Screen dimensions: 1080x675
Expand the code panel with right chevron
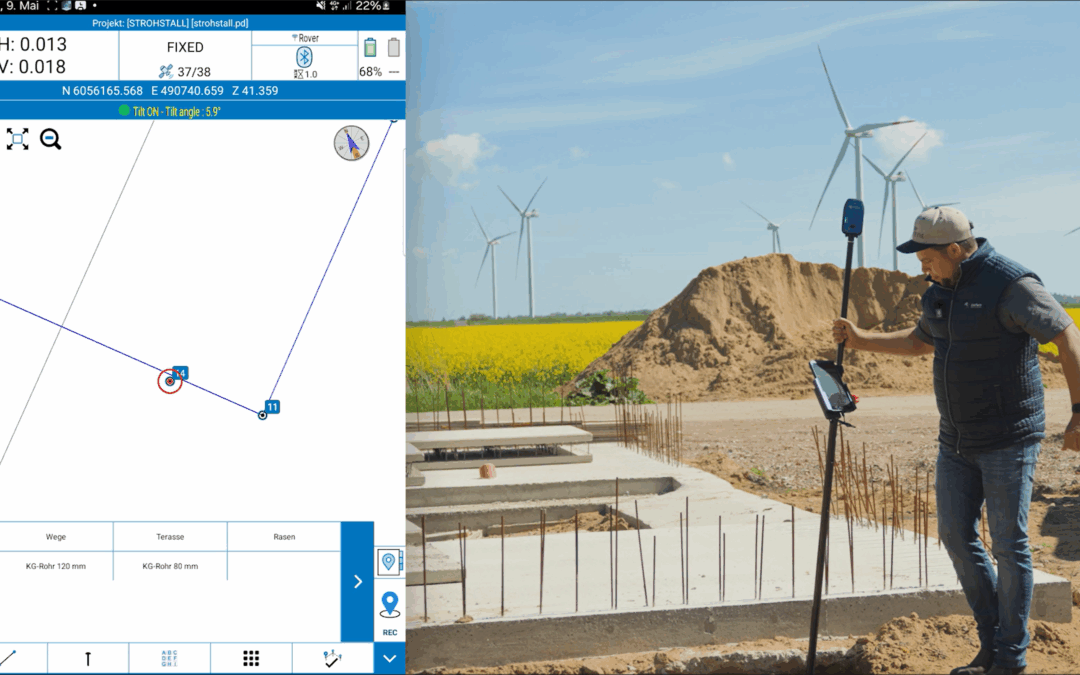pos(357,581)
